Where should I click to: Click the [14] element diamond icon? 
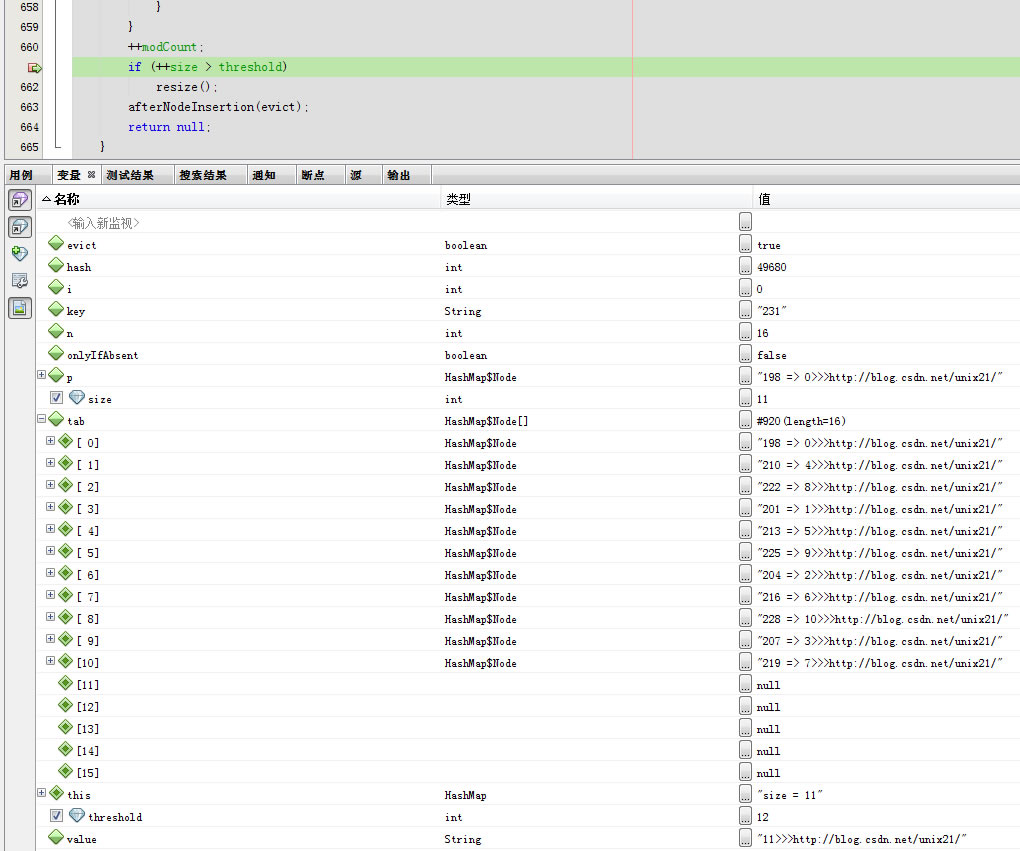tap(65, 750)
